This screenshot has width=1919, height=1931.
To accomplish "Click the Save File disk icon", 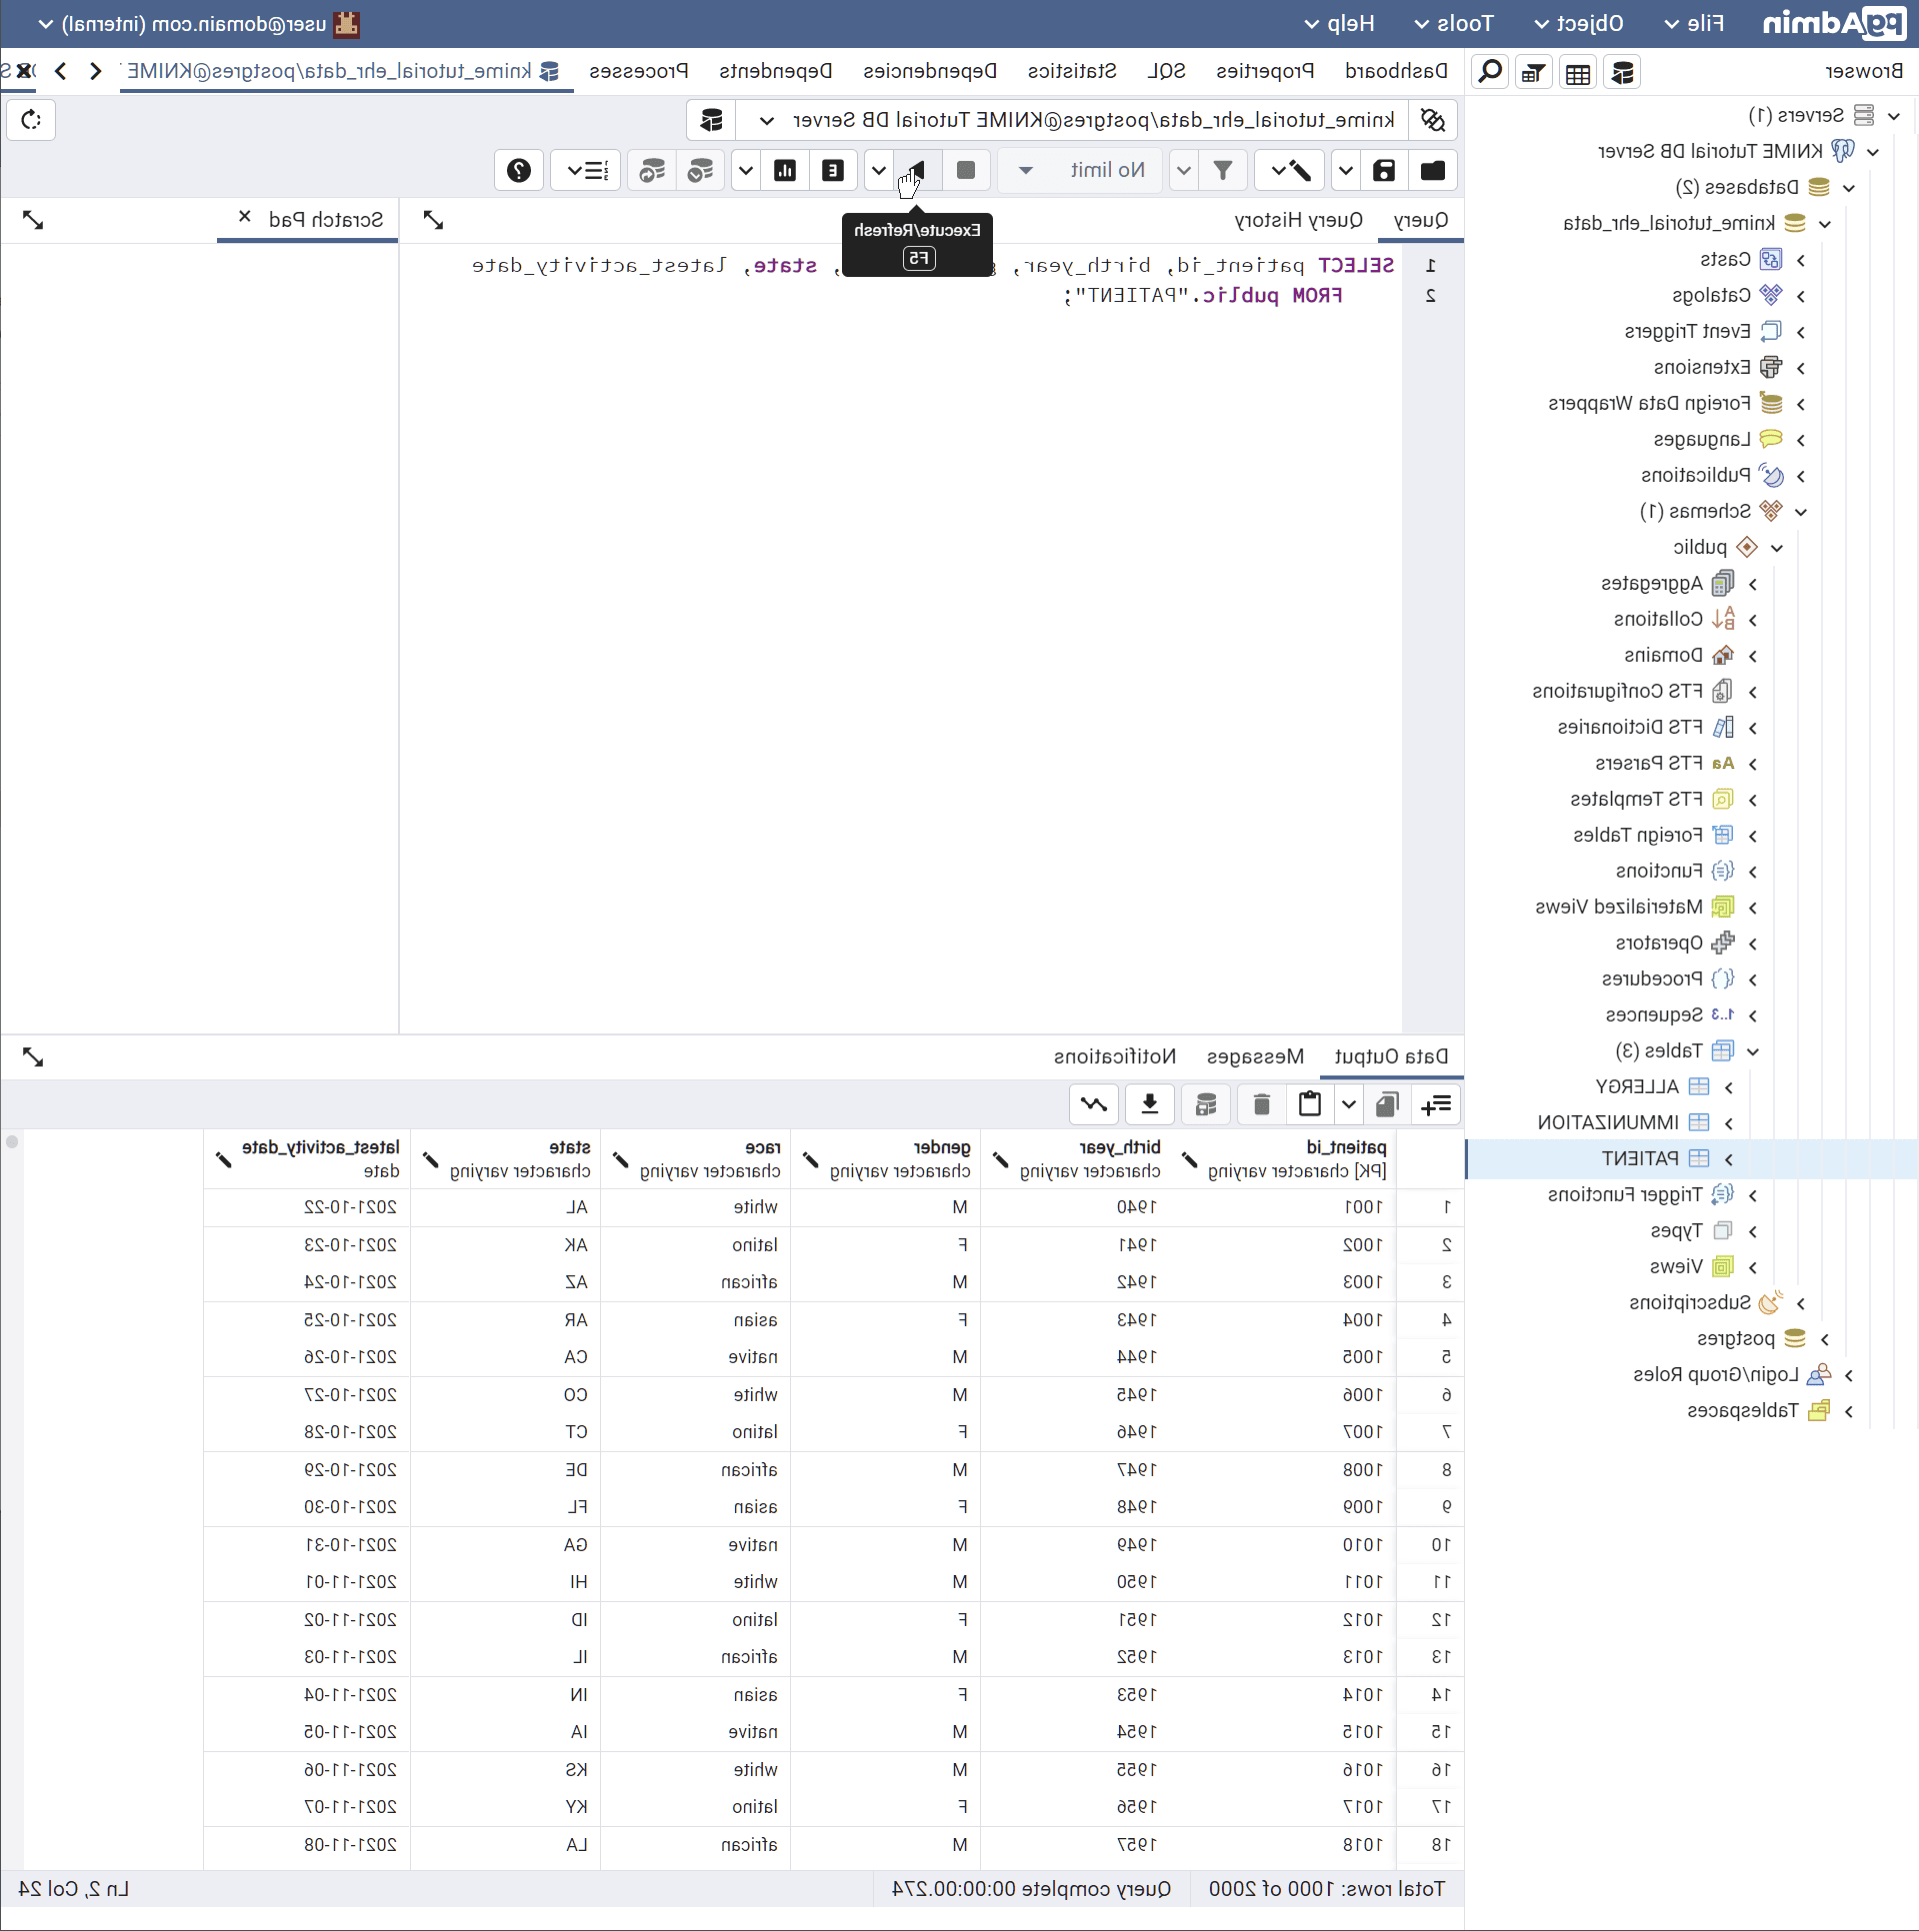I will pos(1384,170).
